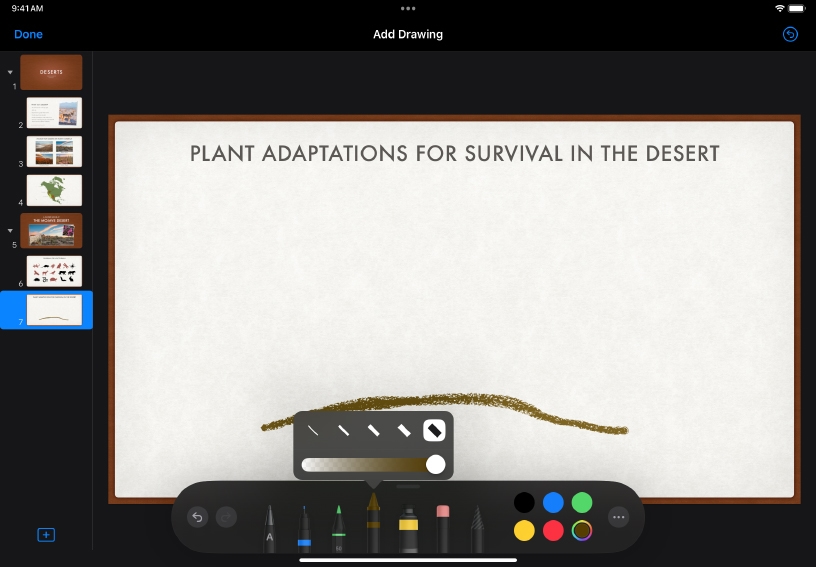This screenshot has width=816, height=567.
Task: Open the more options ellipsis in toolbar
Action: tap(619, 517)
